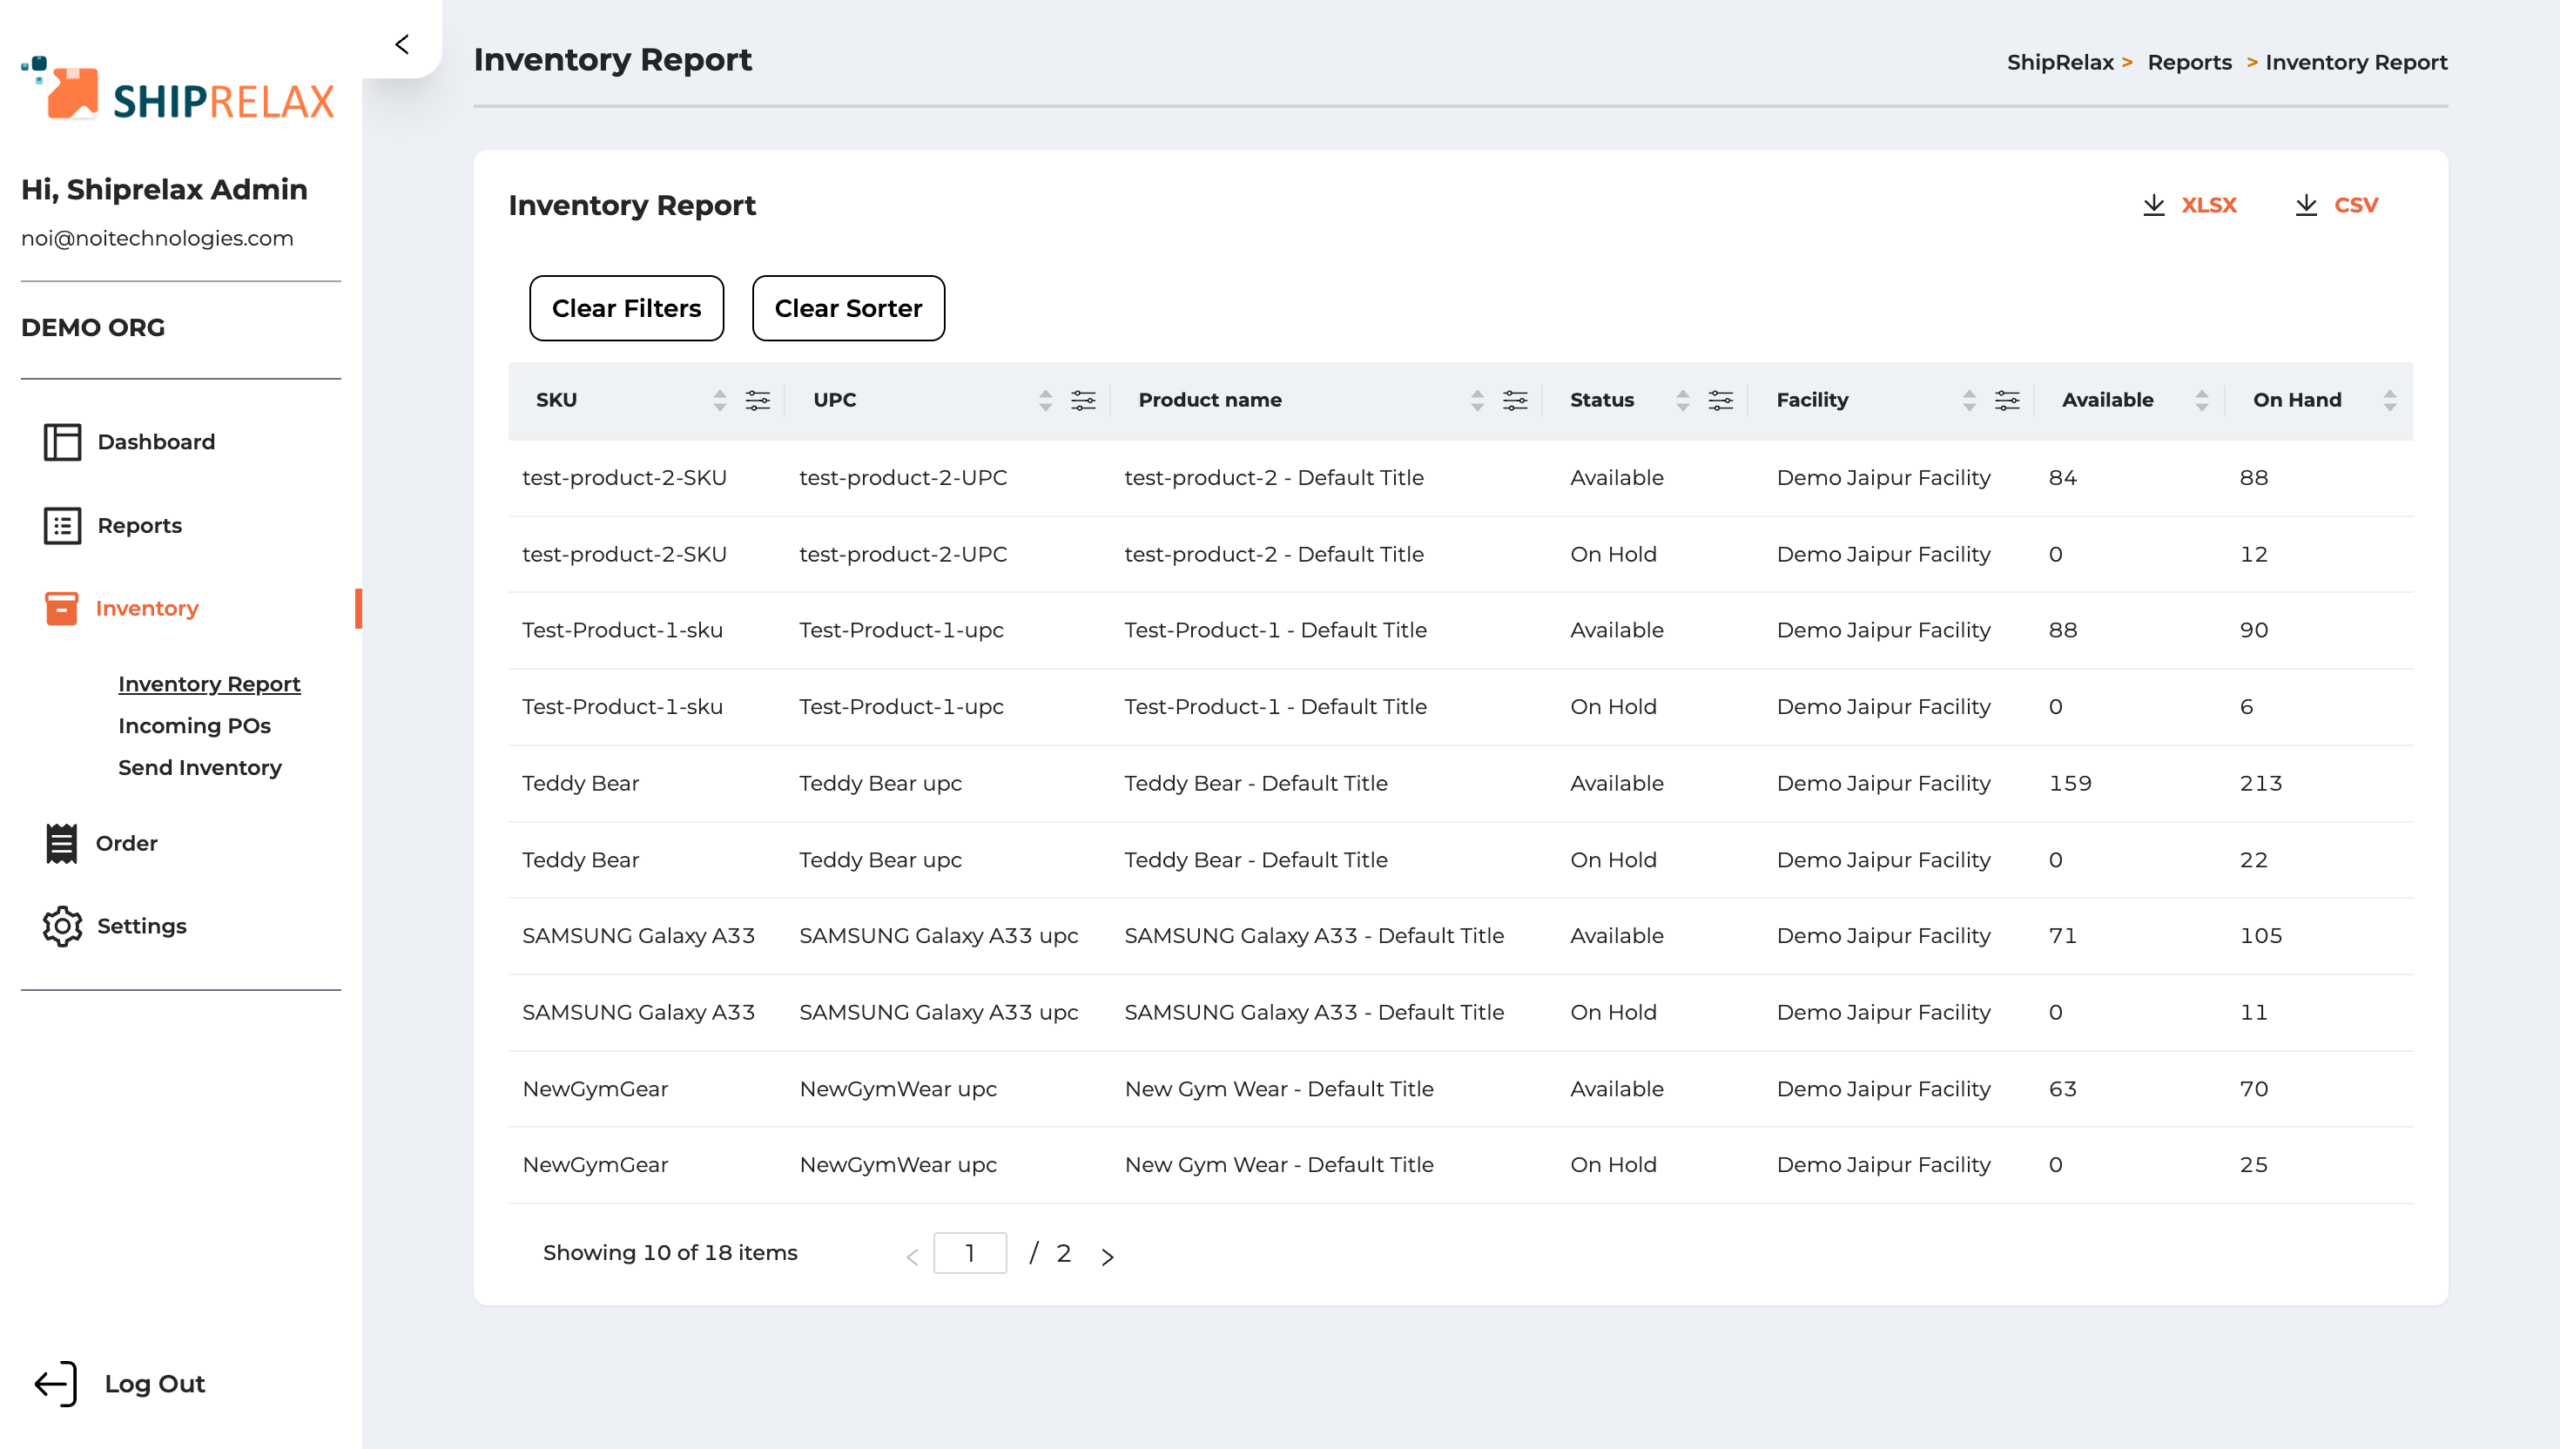Toggle sort on the SKU column
The width and height of the screenshot is (2560, 1449).
pyautogui.click(x=719, y=401)
